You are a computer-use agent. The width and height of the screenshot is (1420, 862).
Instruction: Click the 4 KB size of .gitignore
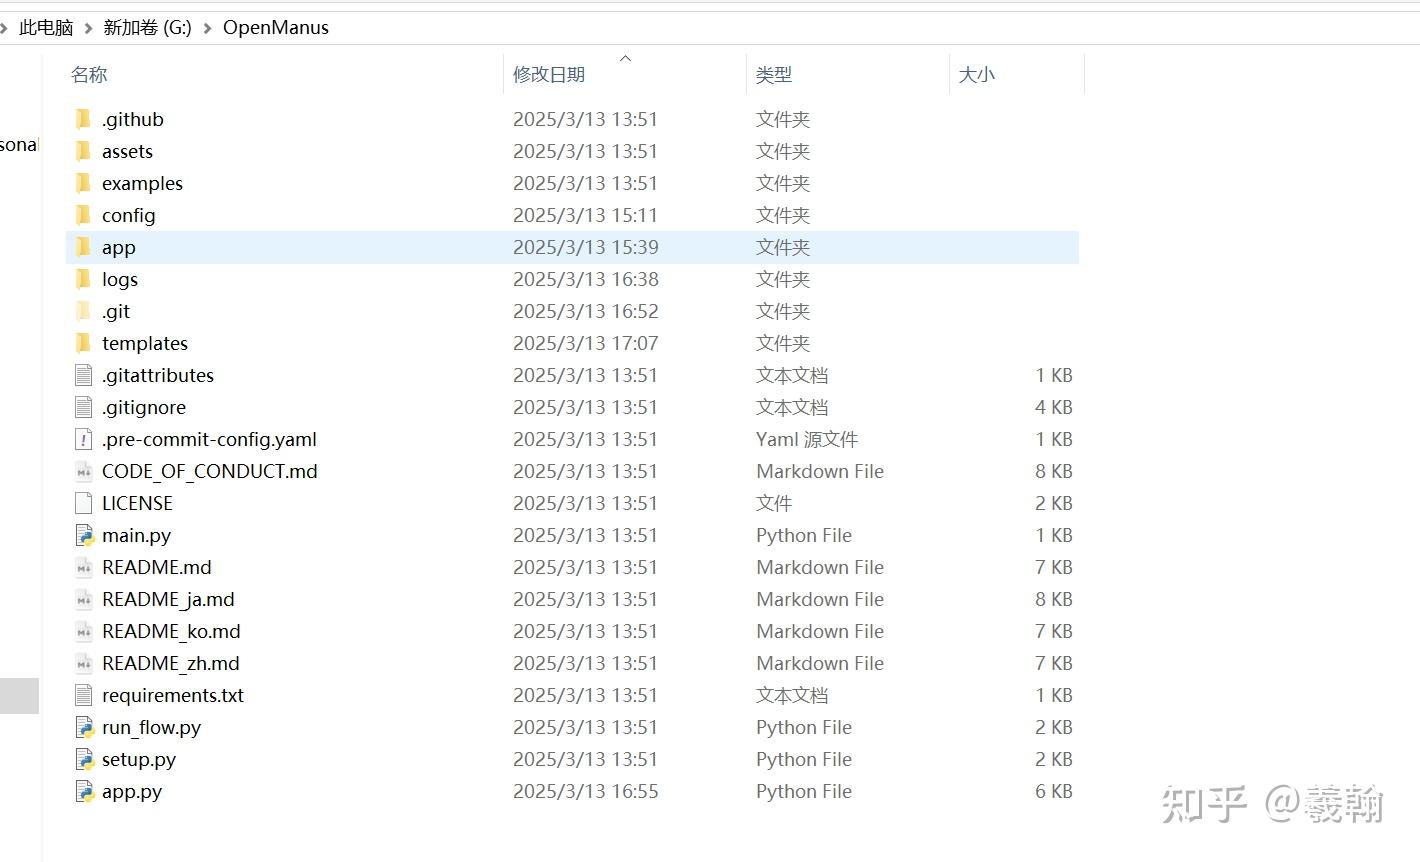pyautogui.click(x=1054, y=408)
